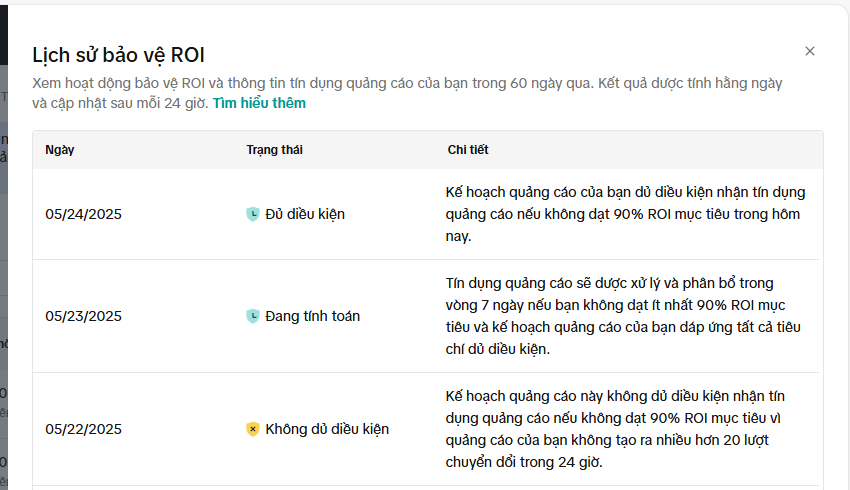Click the Đang tính toán status label
The image size is (850, 490).
click(x=312, y=316)
